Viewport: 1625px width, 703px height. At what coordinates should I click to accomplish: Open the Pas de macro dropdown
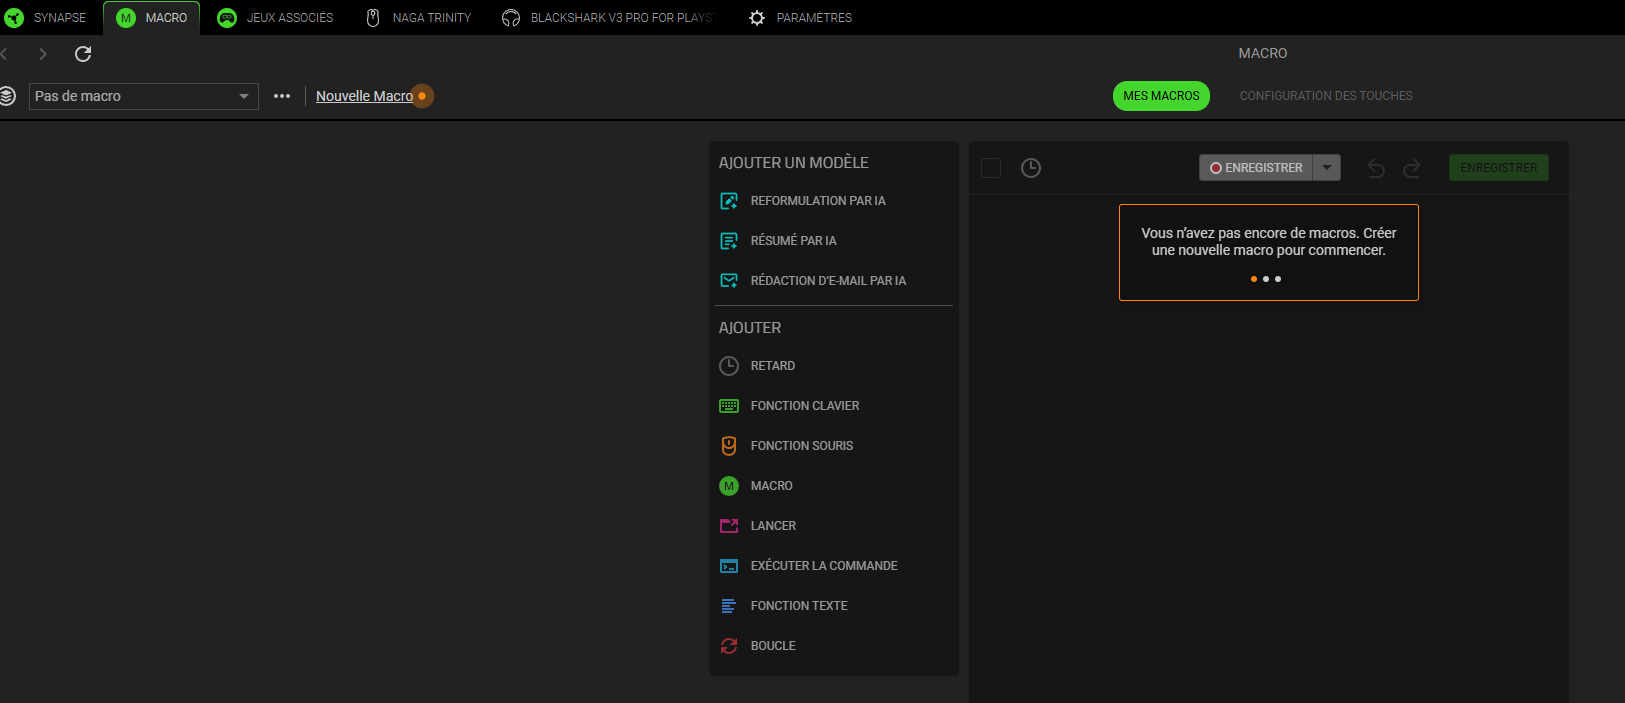(x=144, y=96)
